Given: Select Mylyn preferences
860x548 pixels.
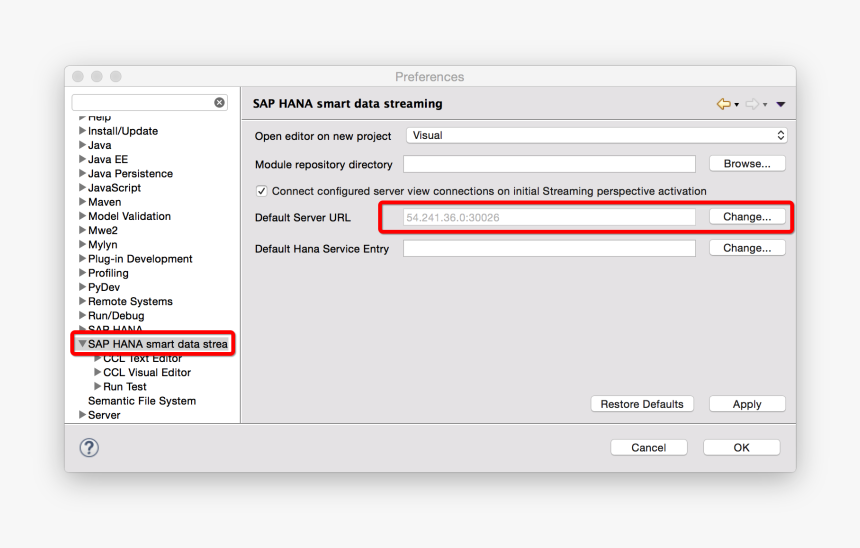Looking at the screenshot, I should pyautogui.click(x=103, y=245).
